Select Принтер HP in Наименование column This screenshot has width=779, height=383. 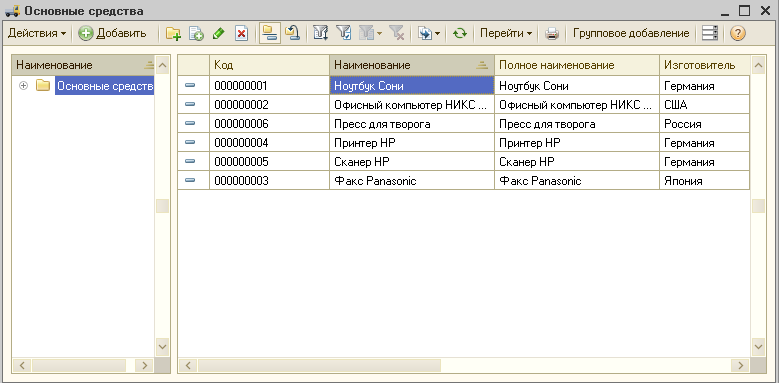(x=412, y=143)
